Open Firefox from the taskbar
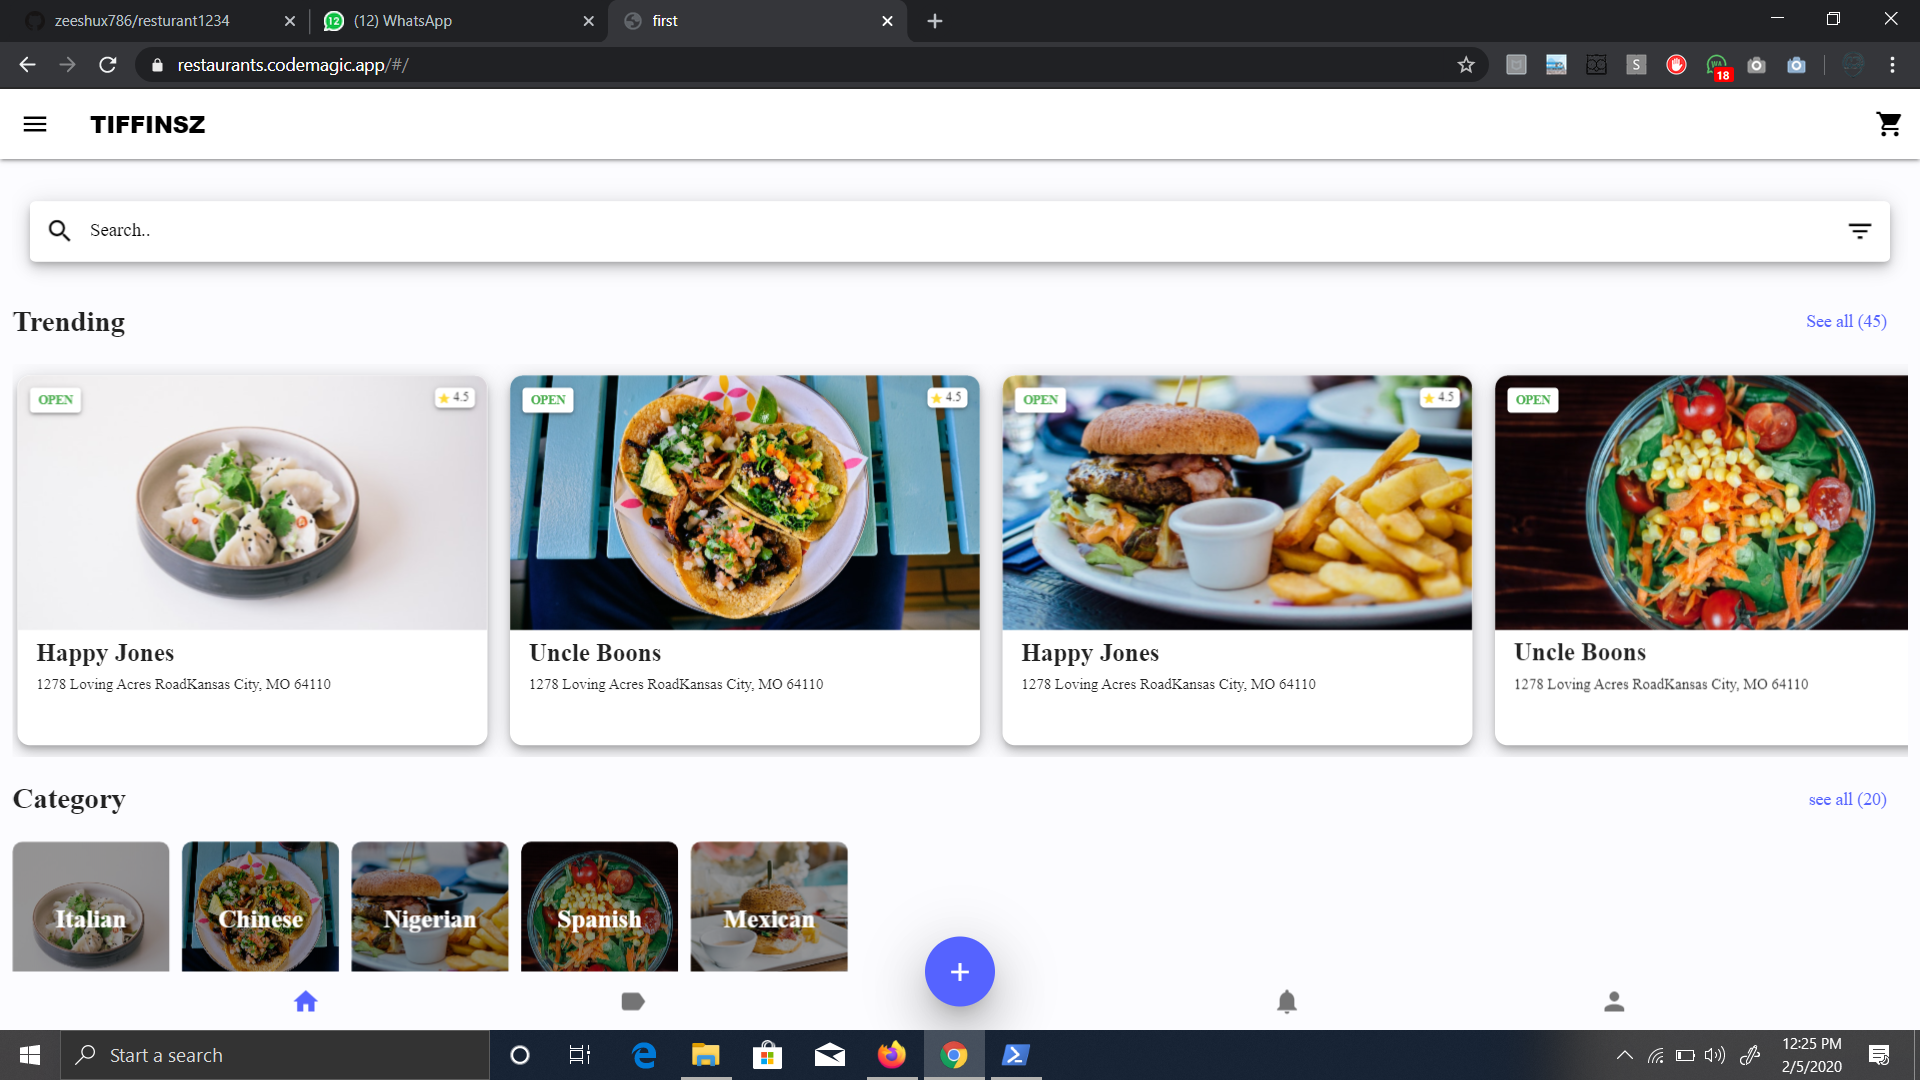1920x1080 pixels. (x=891, y=1055)
